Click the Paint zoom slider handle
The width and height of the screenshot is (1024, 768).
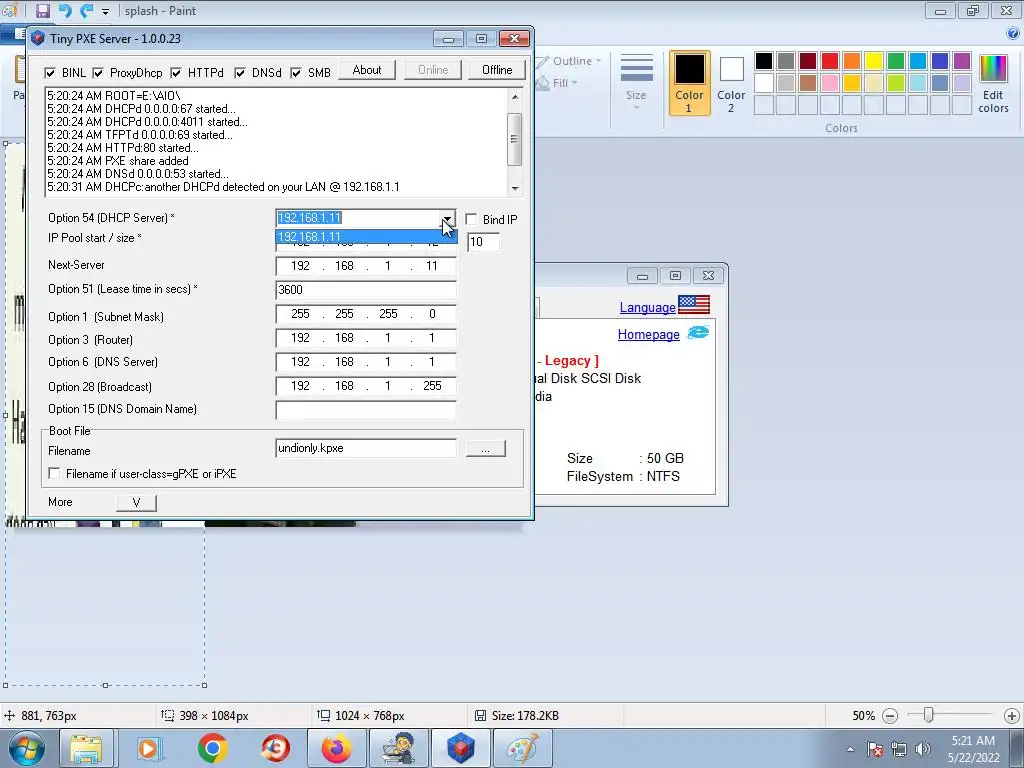click(928, 716)
